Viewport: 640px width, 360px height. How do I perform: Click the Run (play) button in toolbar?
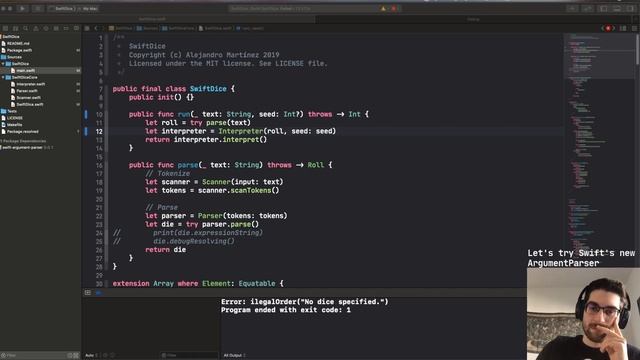point(22,9)
